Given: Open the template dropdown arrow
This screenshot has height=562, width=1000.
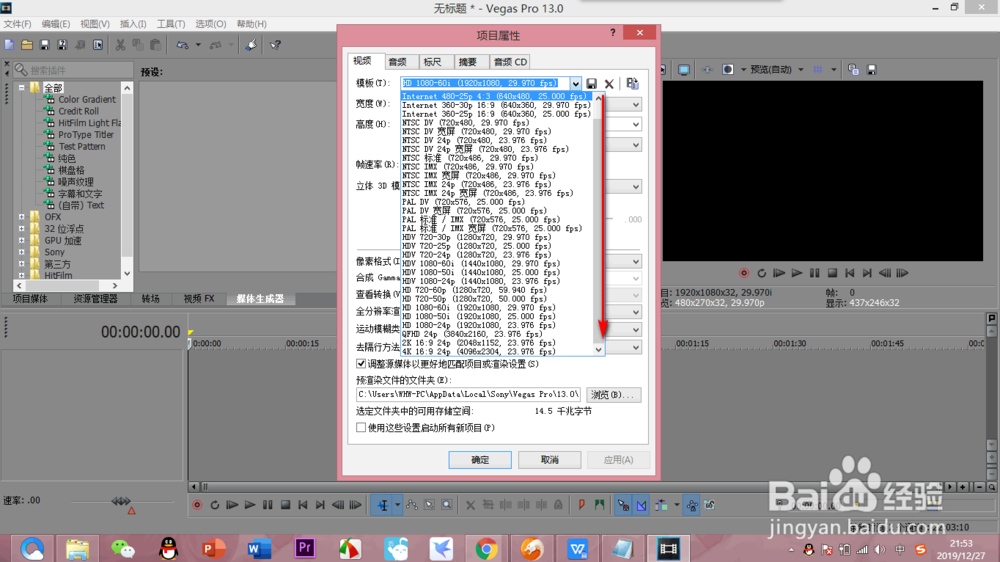Looking at the screenshot, I should pyautogui.click(x=575, y=84).
